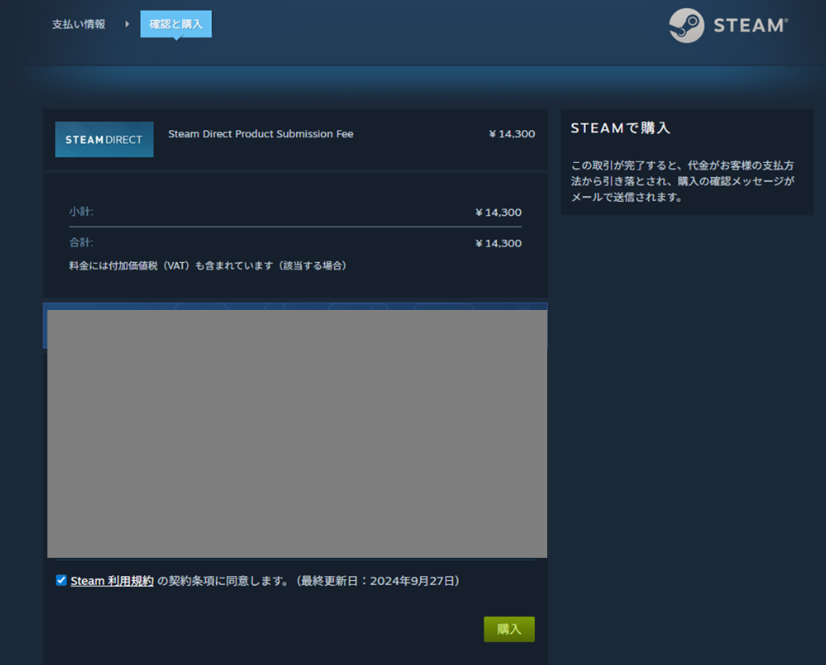Click the VAT notice text

[x=207, y=266]
